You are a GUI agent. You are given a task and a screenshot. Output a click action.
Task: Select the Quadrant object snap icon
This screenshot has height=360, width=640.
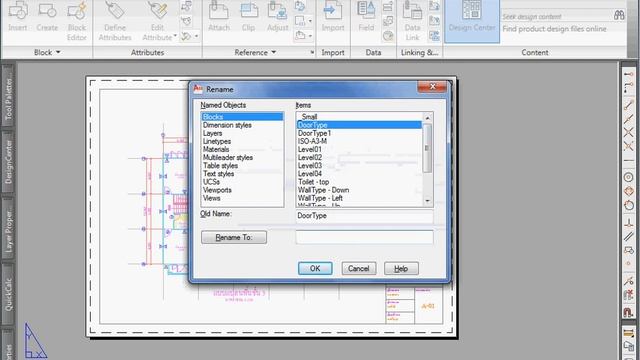tap(629, 191)
